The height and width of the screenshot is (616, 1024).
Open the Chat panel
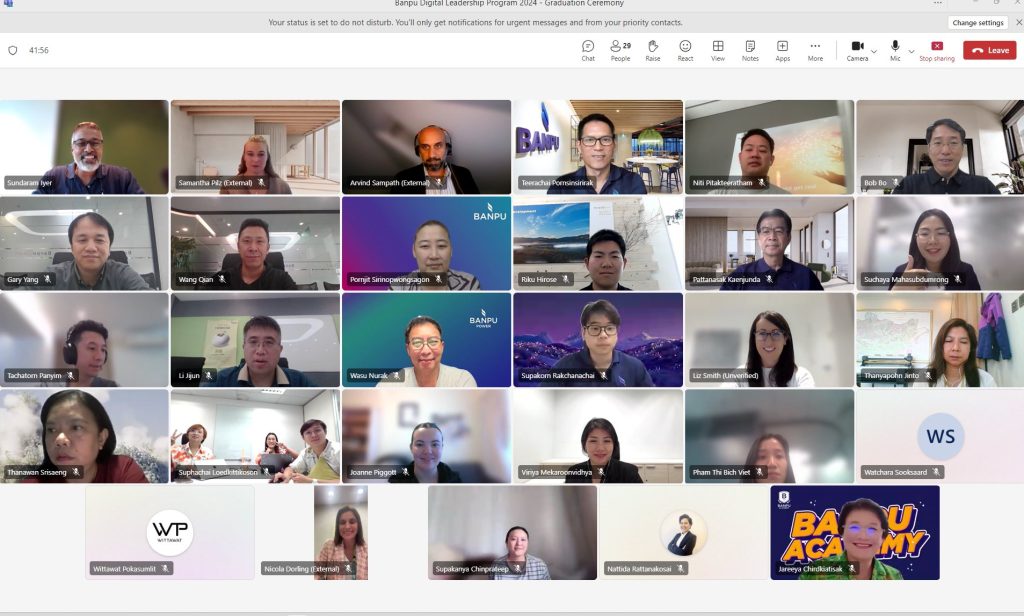click(588, 50)
